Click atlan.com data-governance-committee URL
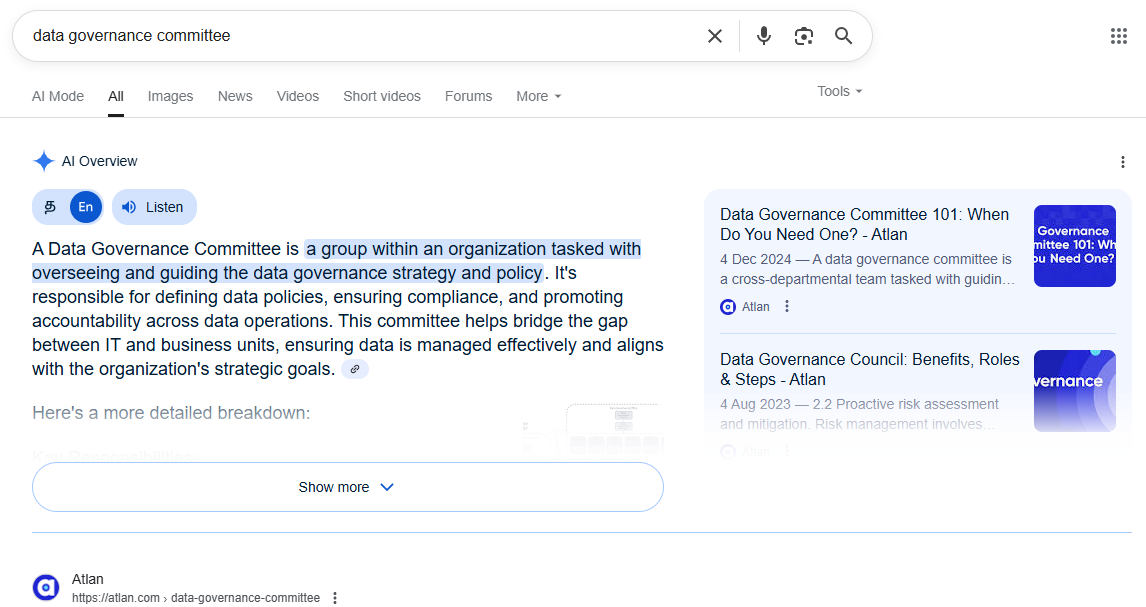 pos(196,598)
